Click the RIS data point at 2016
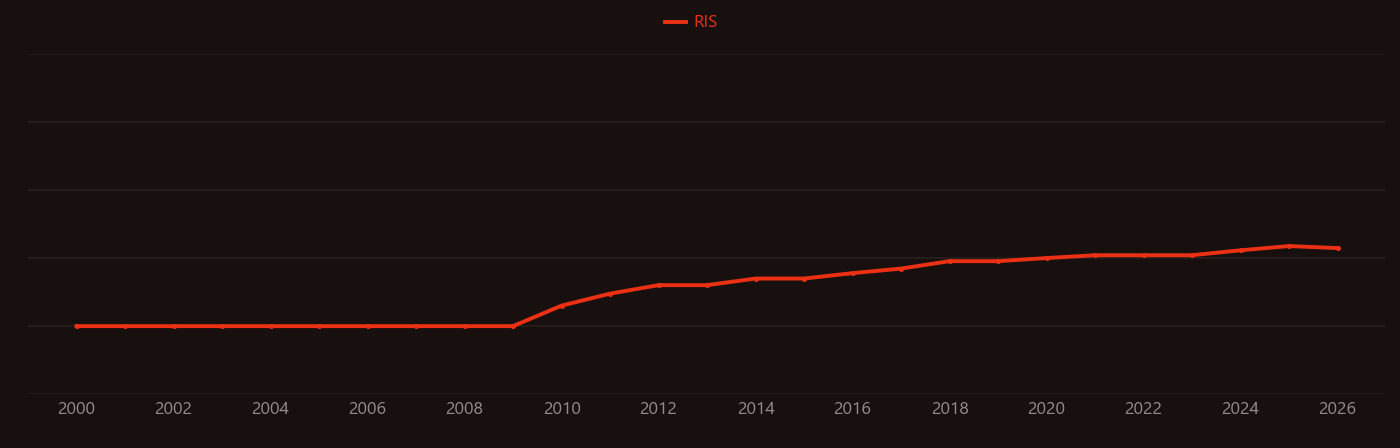 pos(853,273)
